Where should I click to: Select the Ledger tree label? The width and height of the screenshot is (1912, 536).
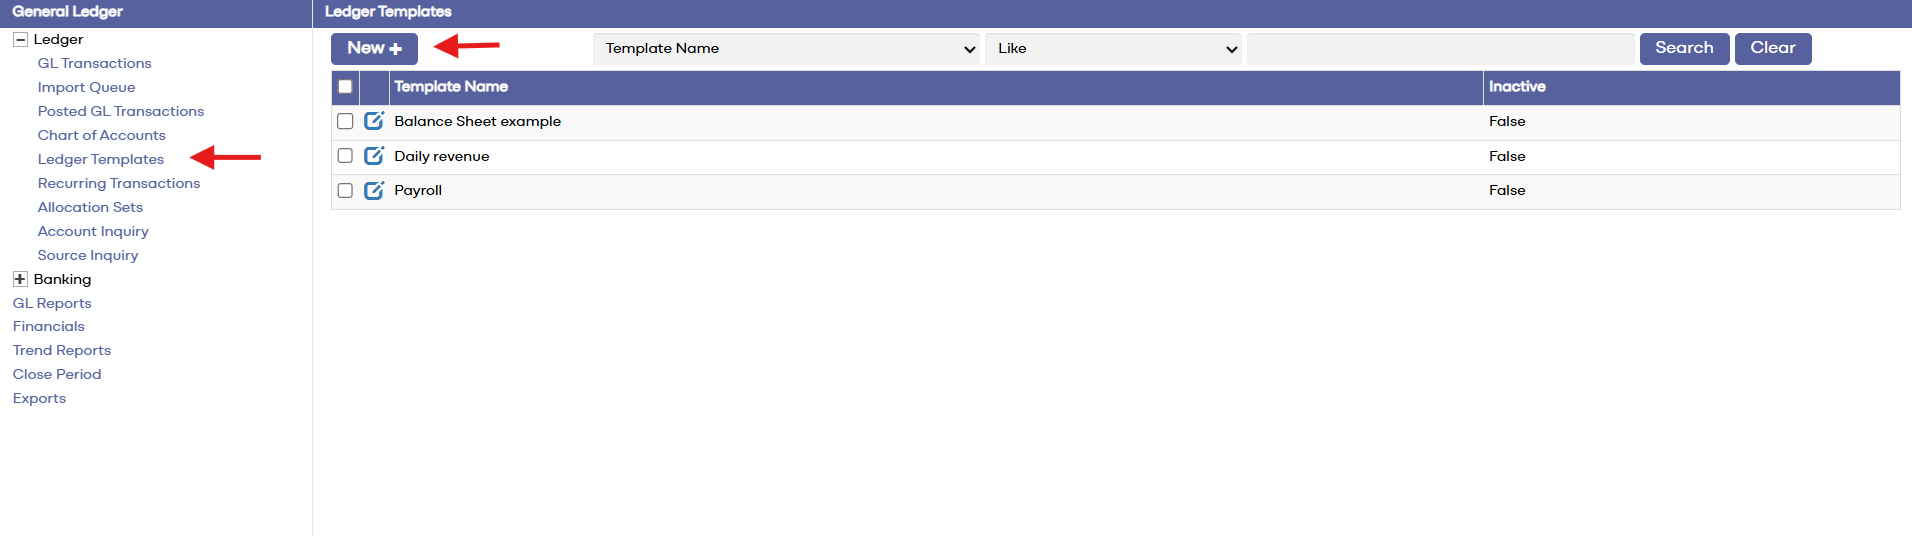coord(58,40)
